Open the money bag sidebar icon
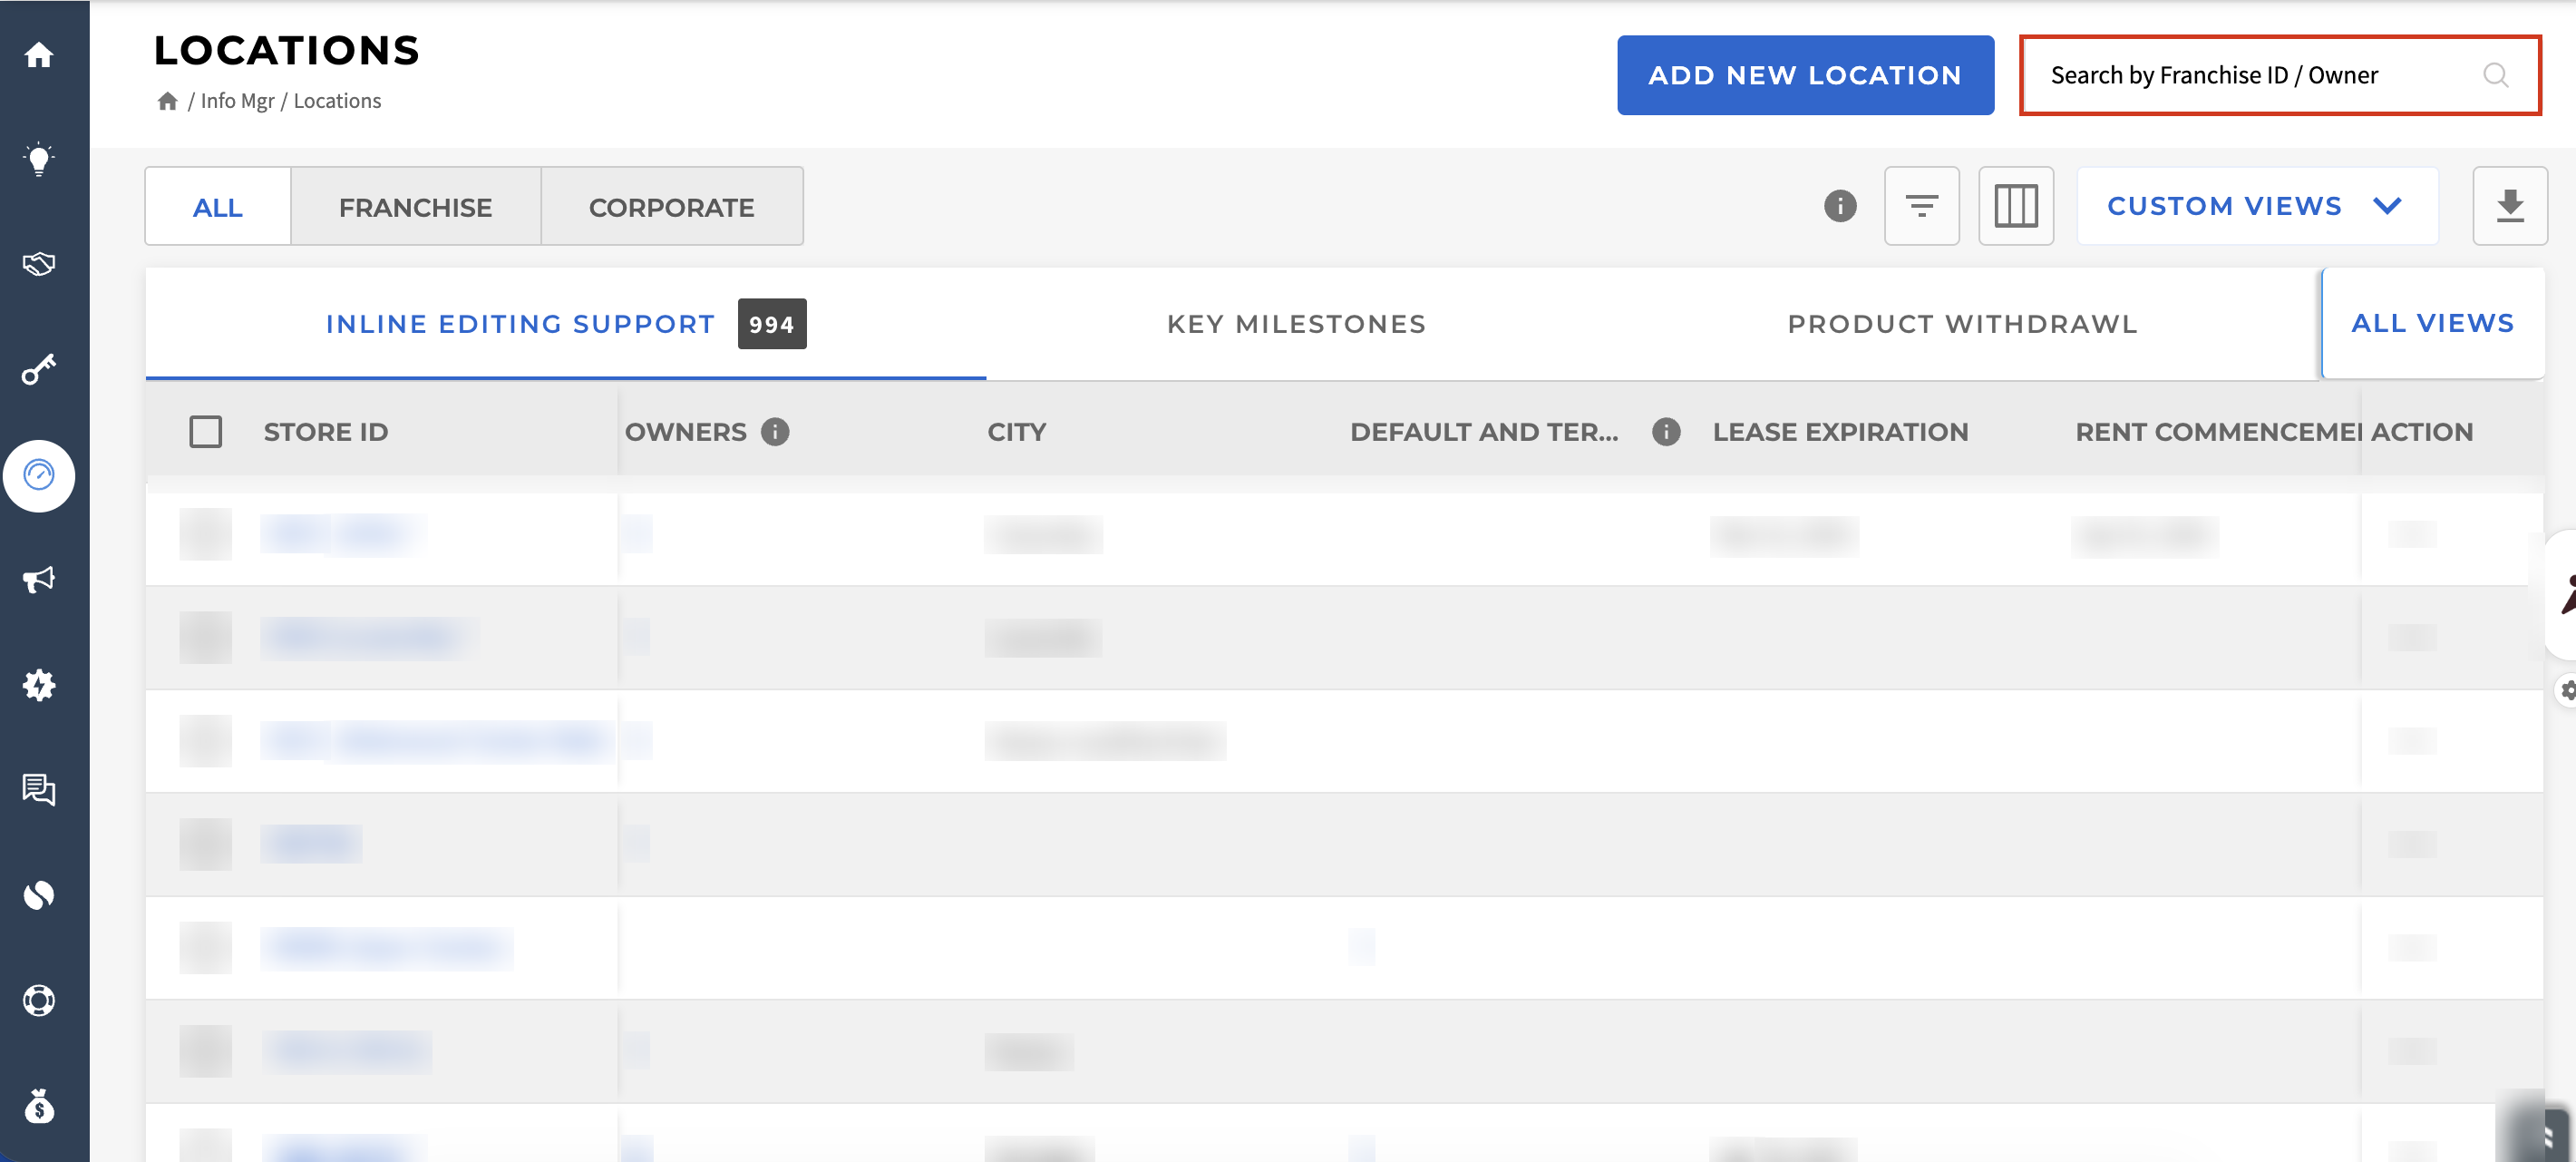 [x=39, y=1106]
